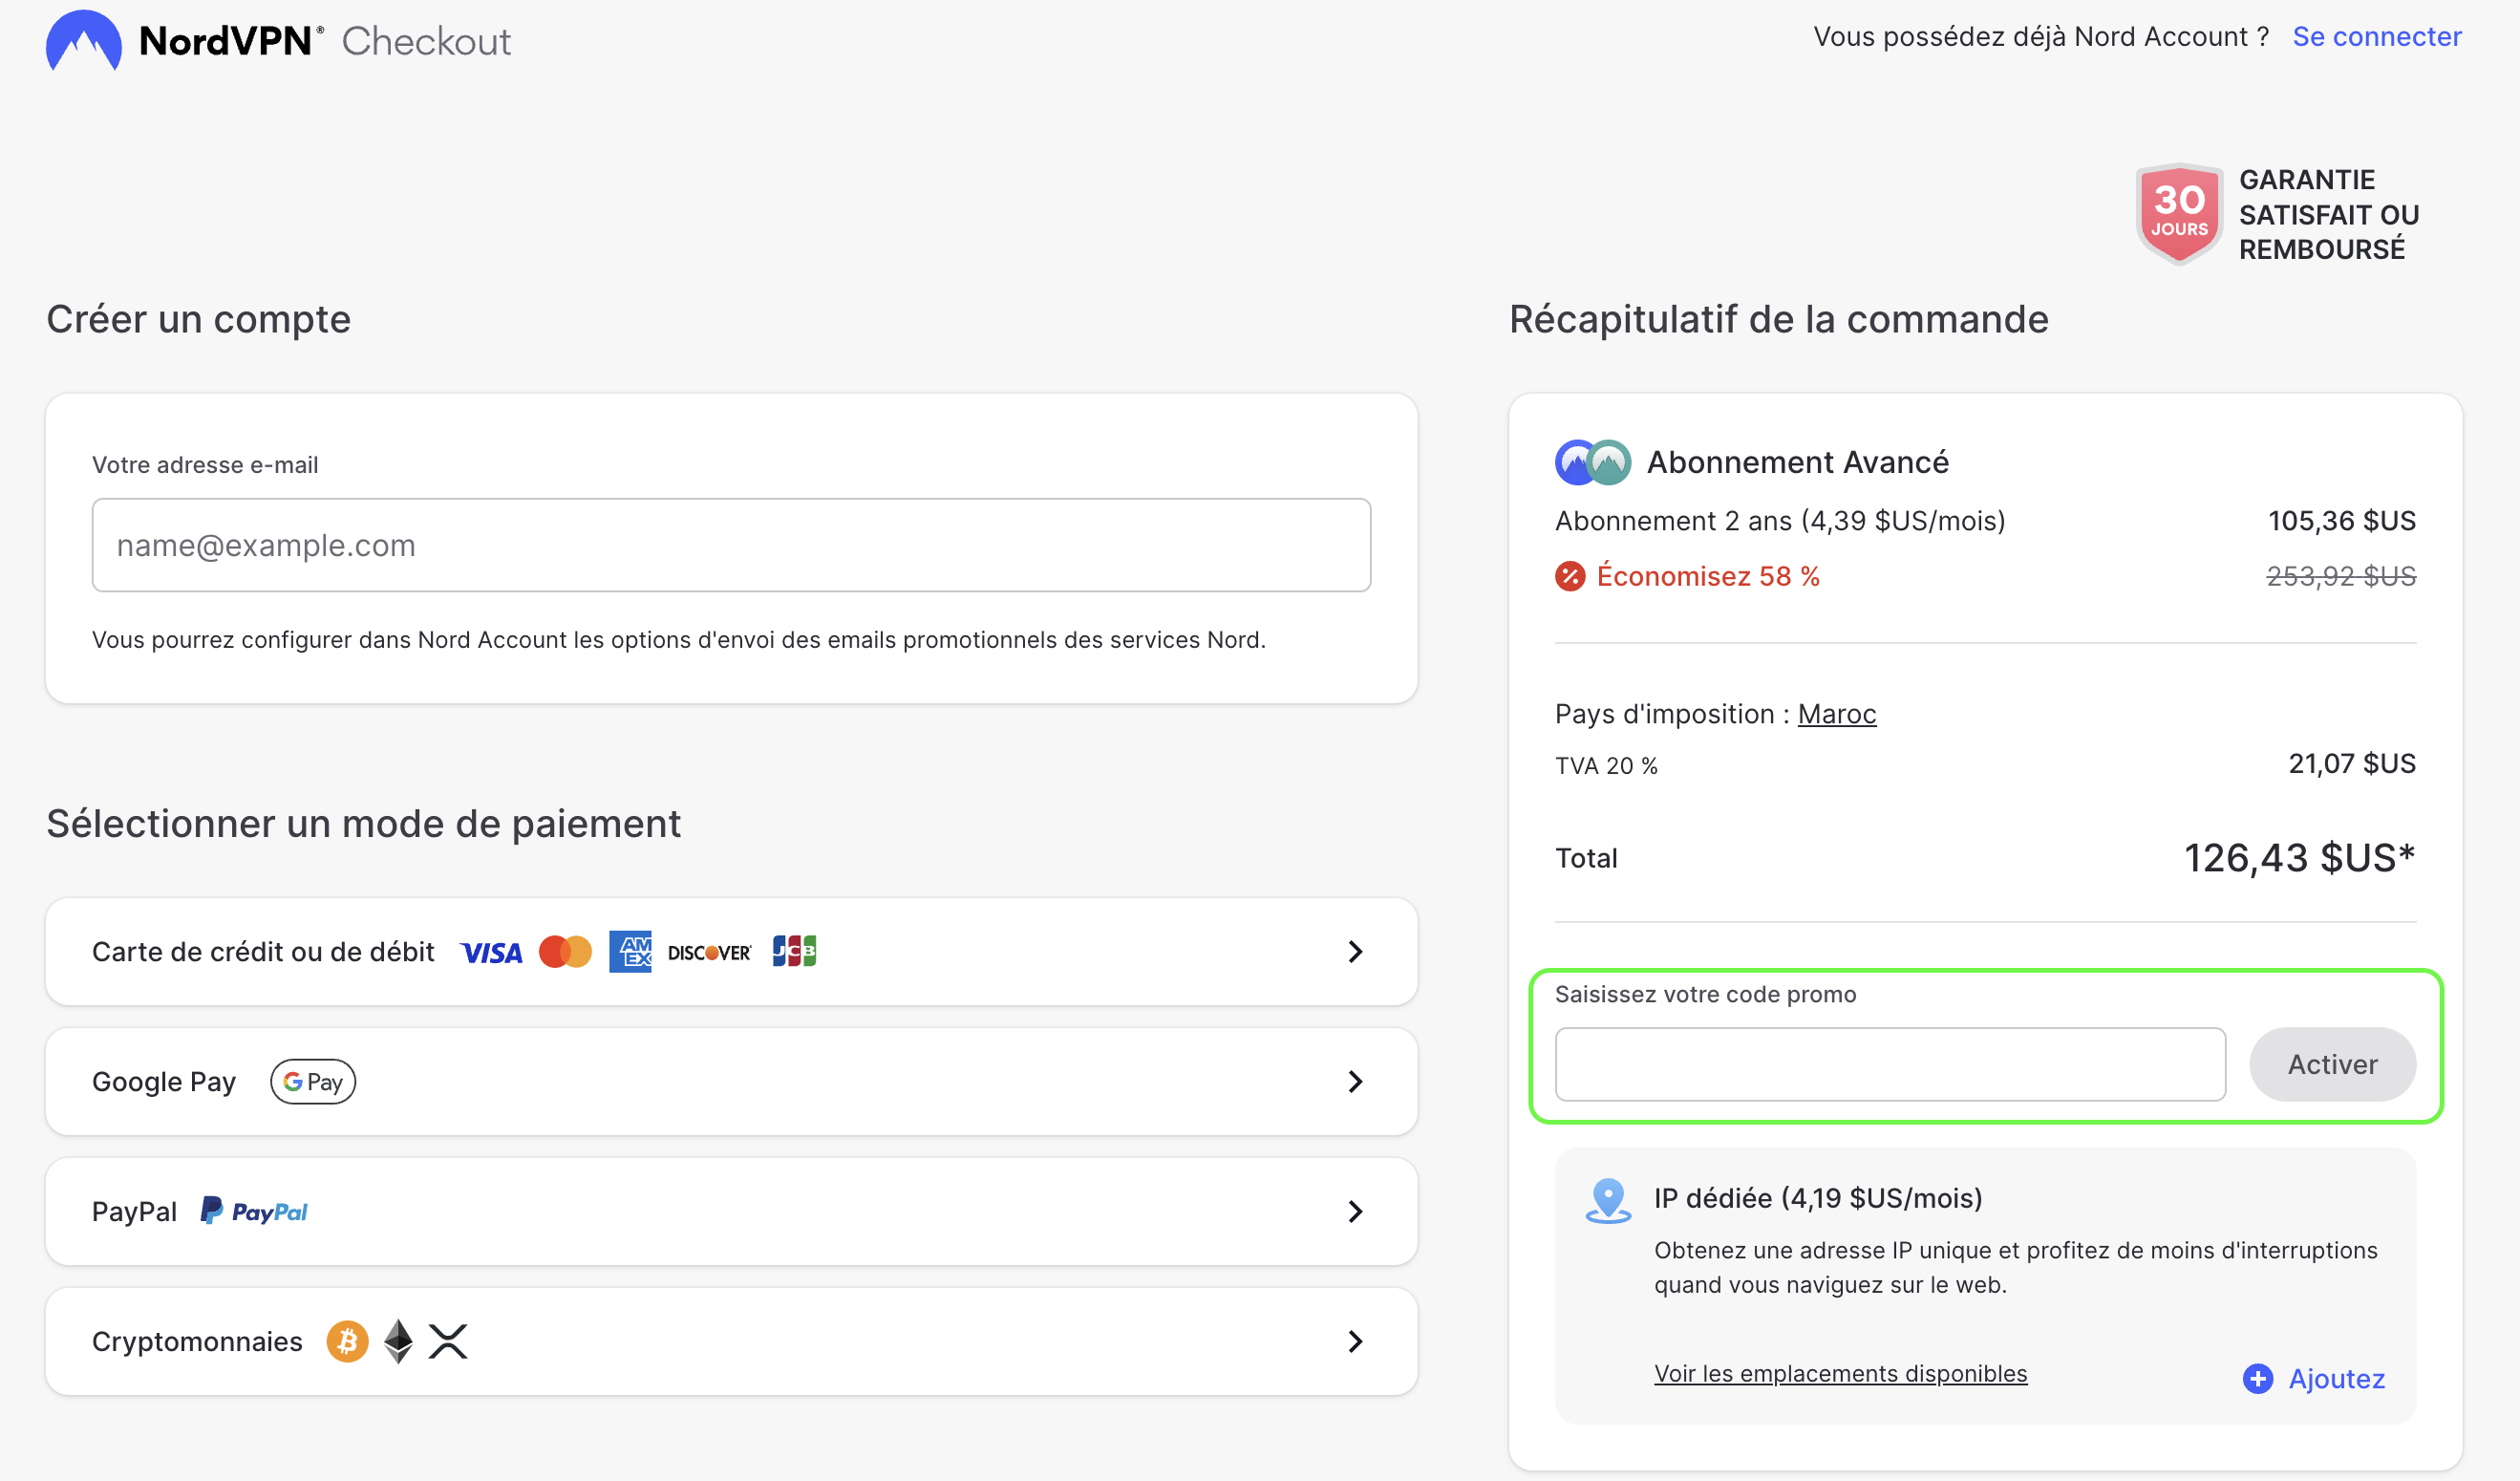Click the NordVPN Checkout wordmark

point(325,41)
